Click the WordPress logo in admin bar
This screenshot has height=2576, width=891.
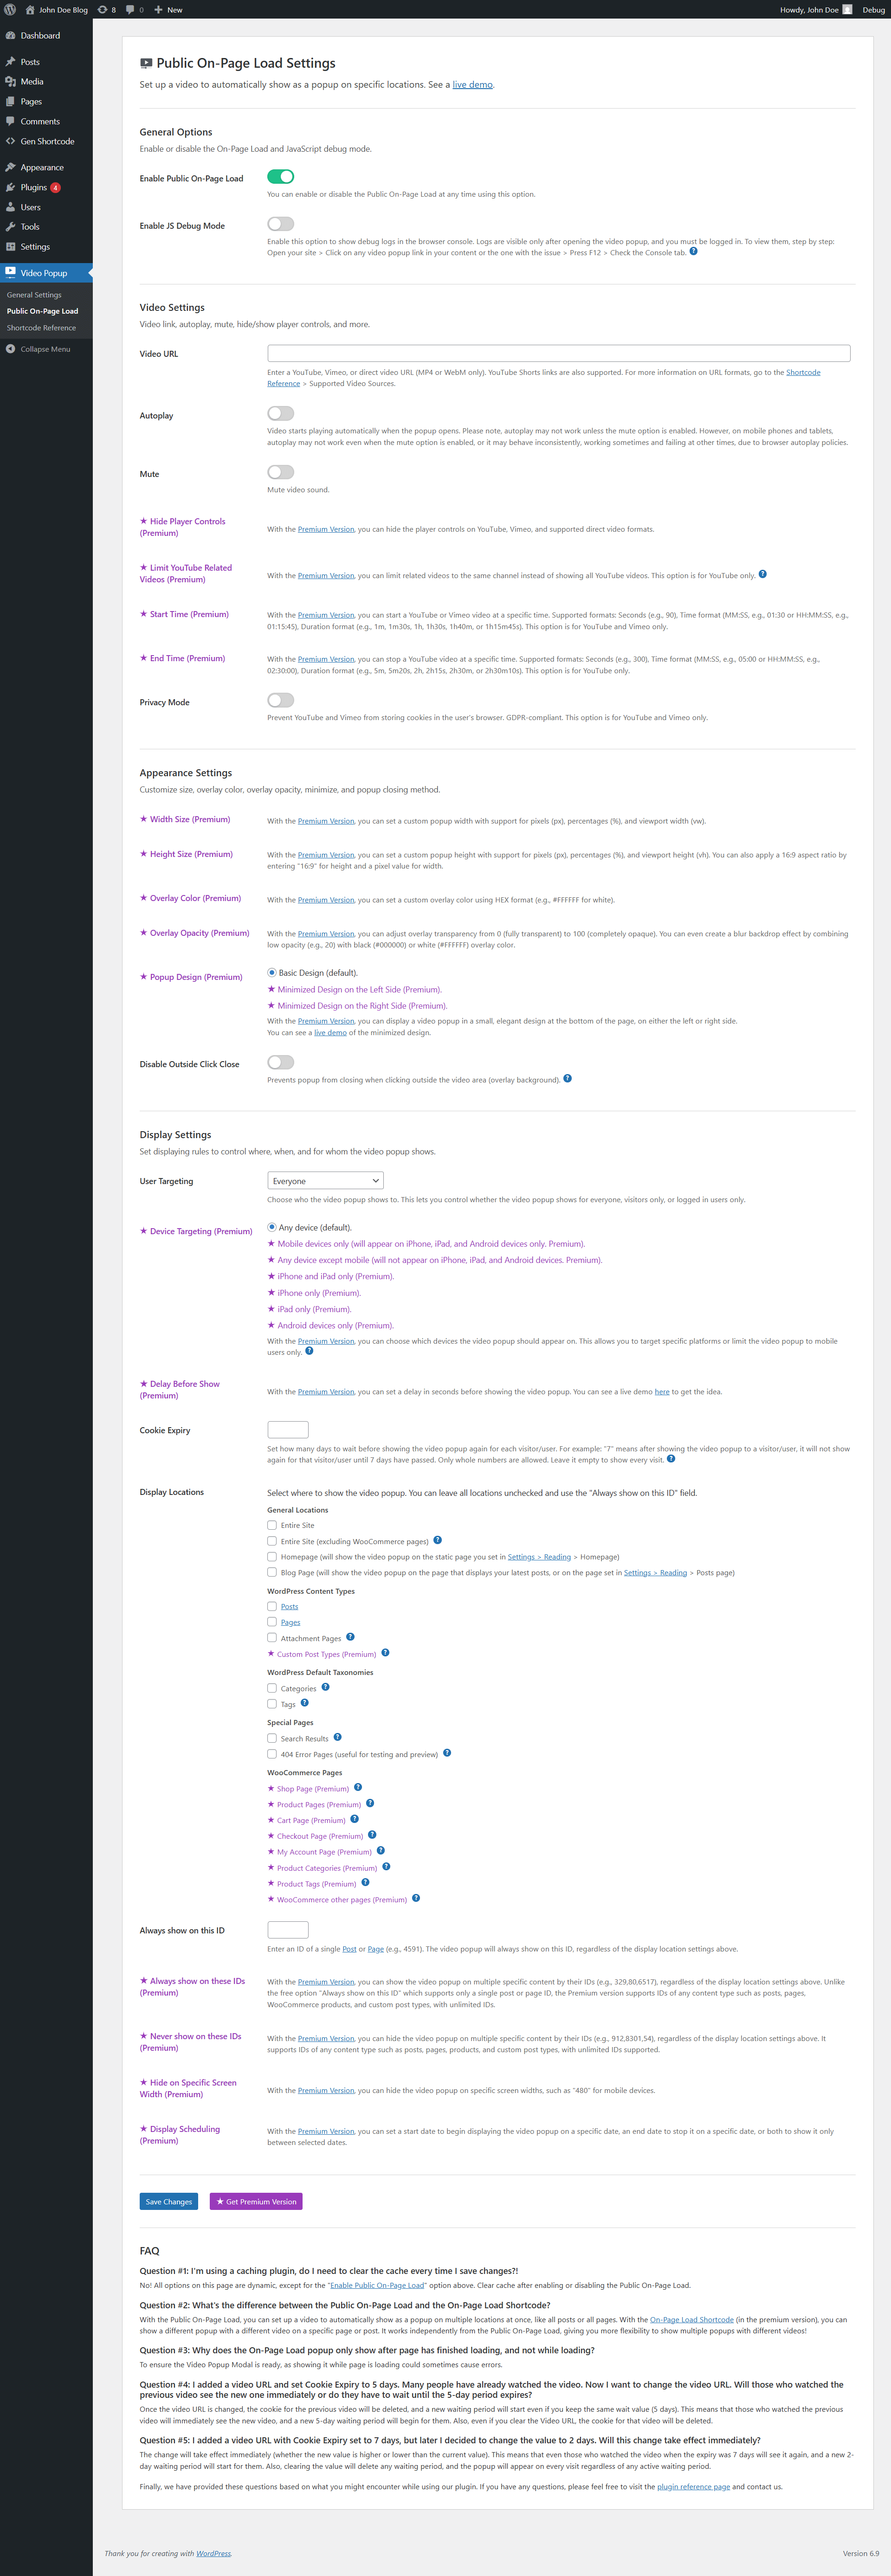10,10
